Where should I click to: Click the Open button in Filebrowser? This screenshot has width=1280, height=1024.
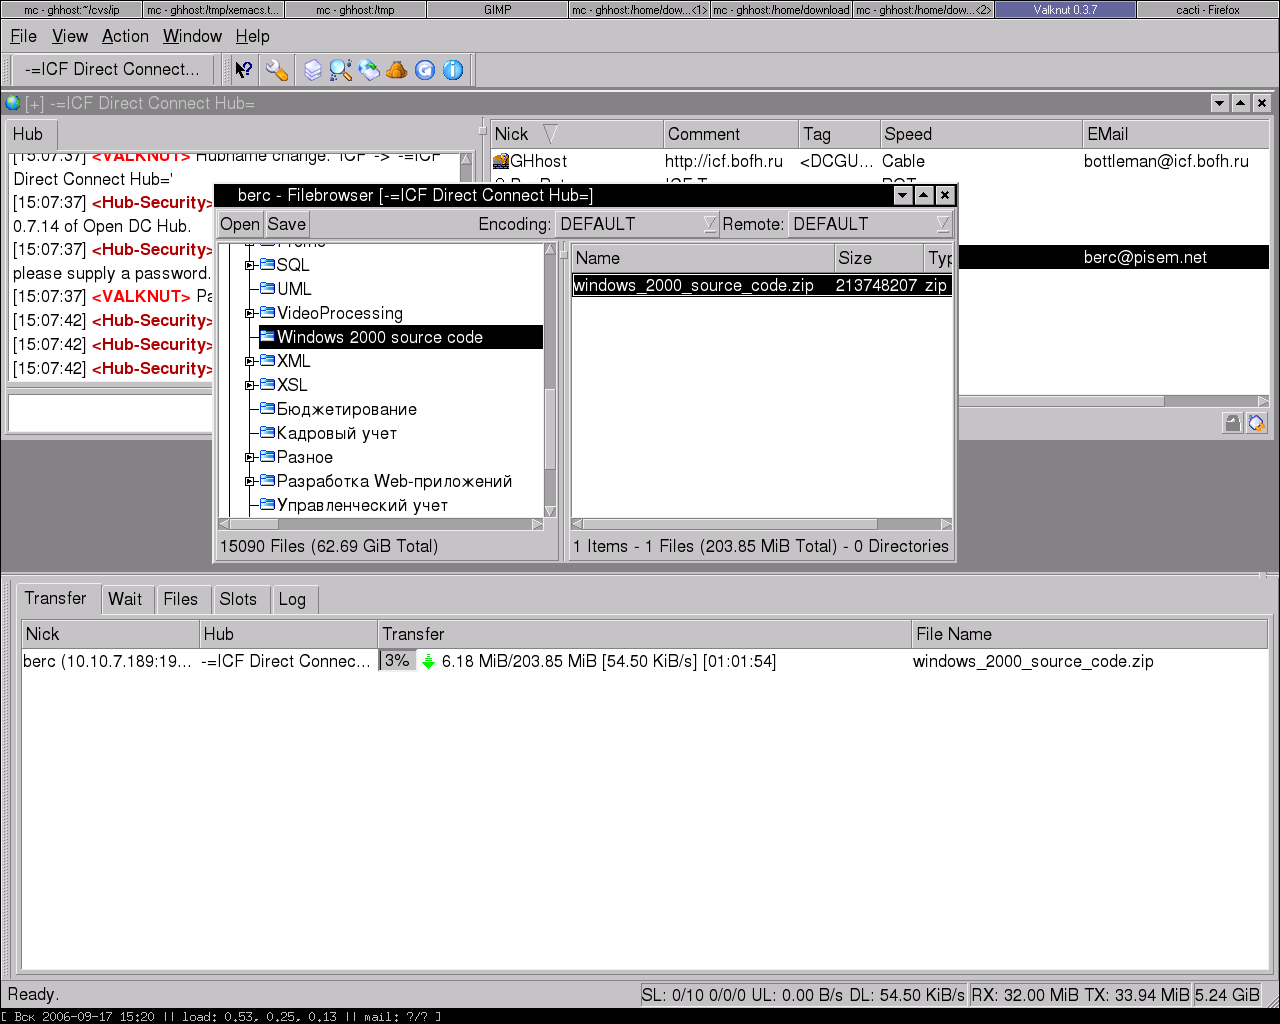tap(240, 224)
